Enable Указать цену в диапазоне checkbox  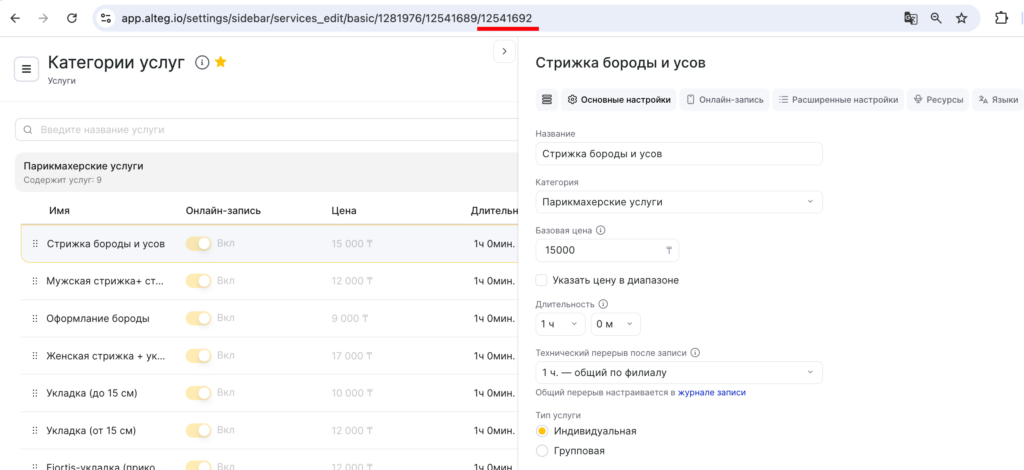tap(542, 280)
